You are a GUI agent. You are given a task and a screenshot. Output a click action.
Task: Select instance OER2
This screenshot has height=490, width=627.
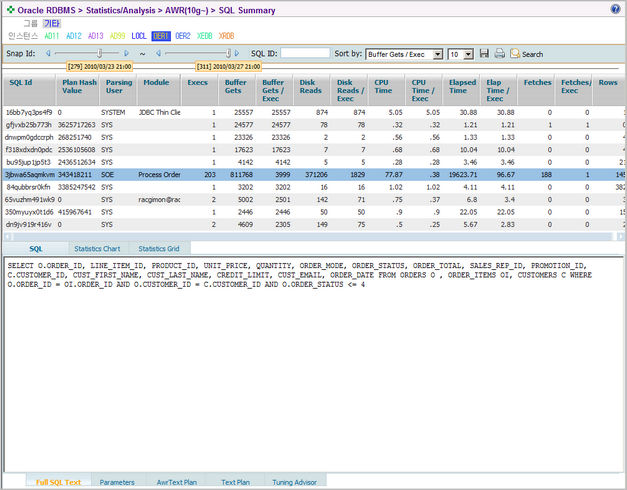[183, 36]
